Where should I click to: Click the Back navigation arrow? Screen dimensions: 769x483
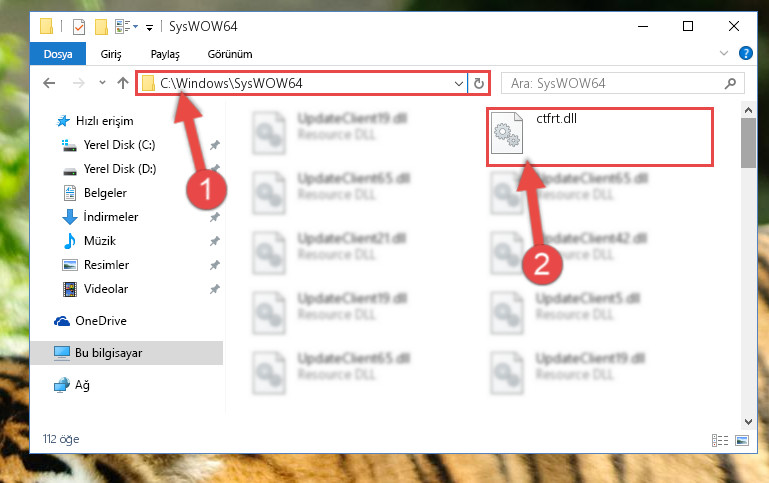(x=49, y=83)
